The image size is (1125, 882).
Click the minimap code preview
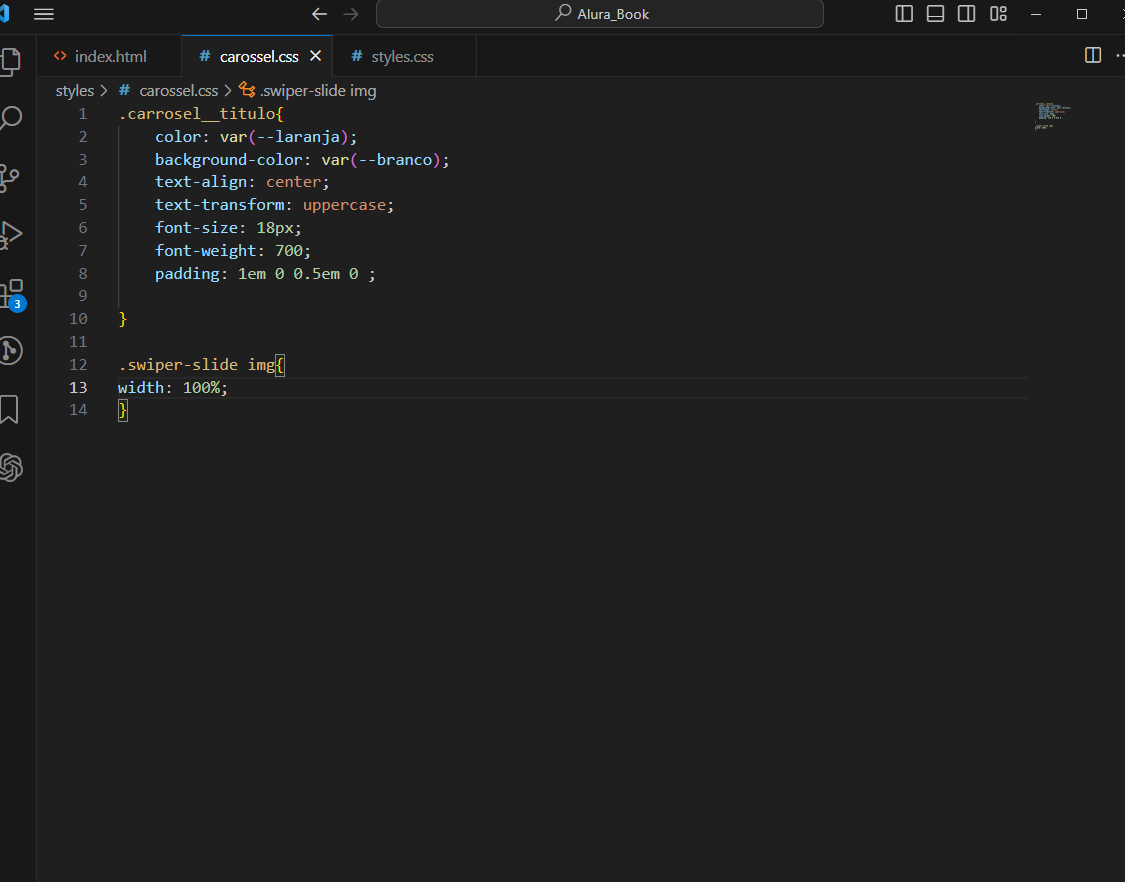point(1053,116)
